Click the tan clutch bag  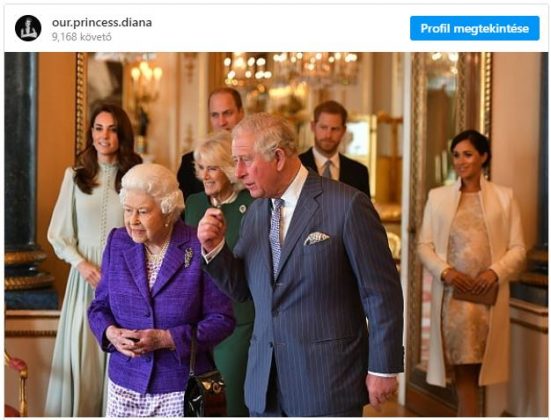pos(475,293)
